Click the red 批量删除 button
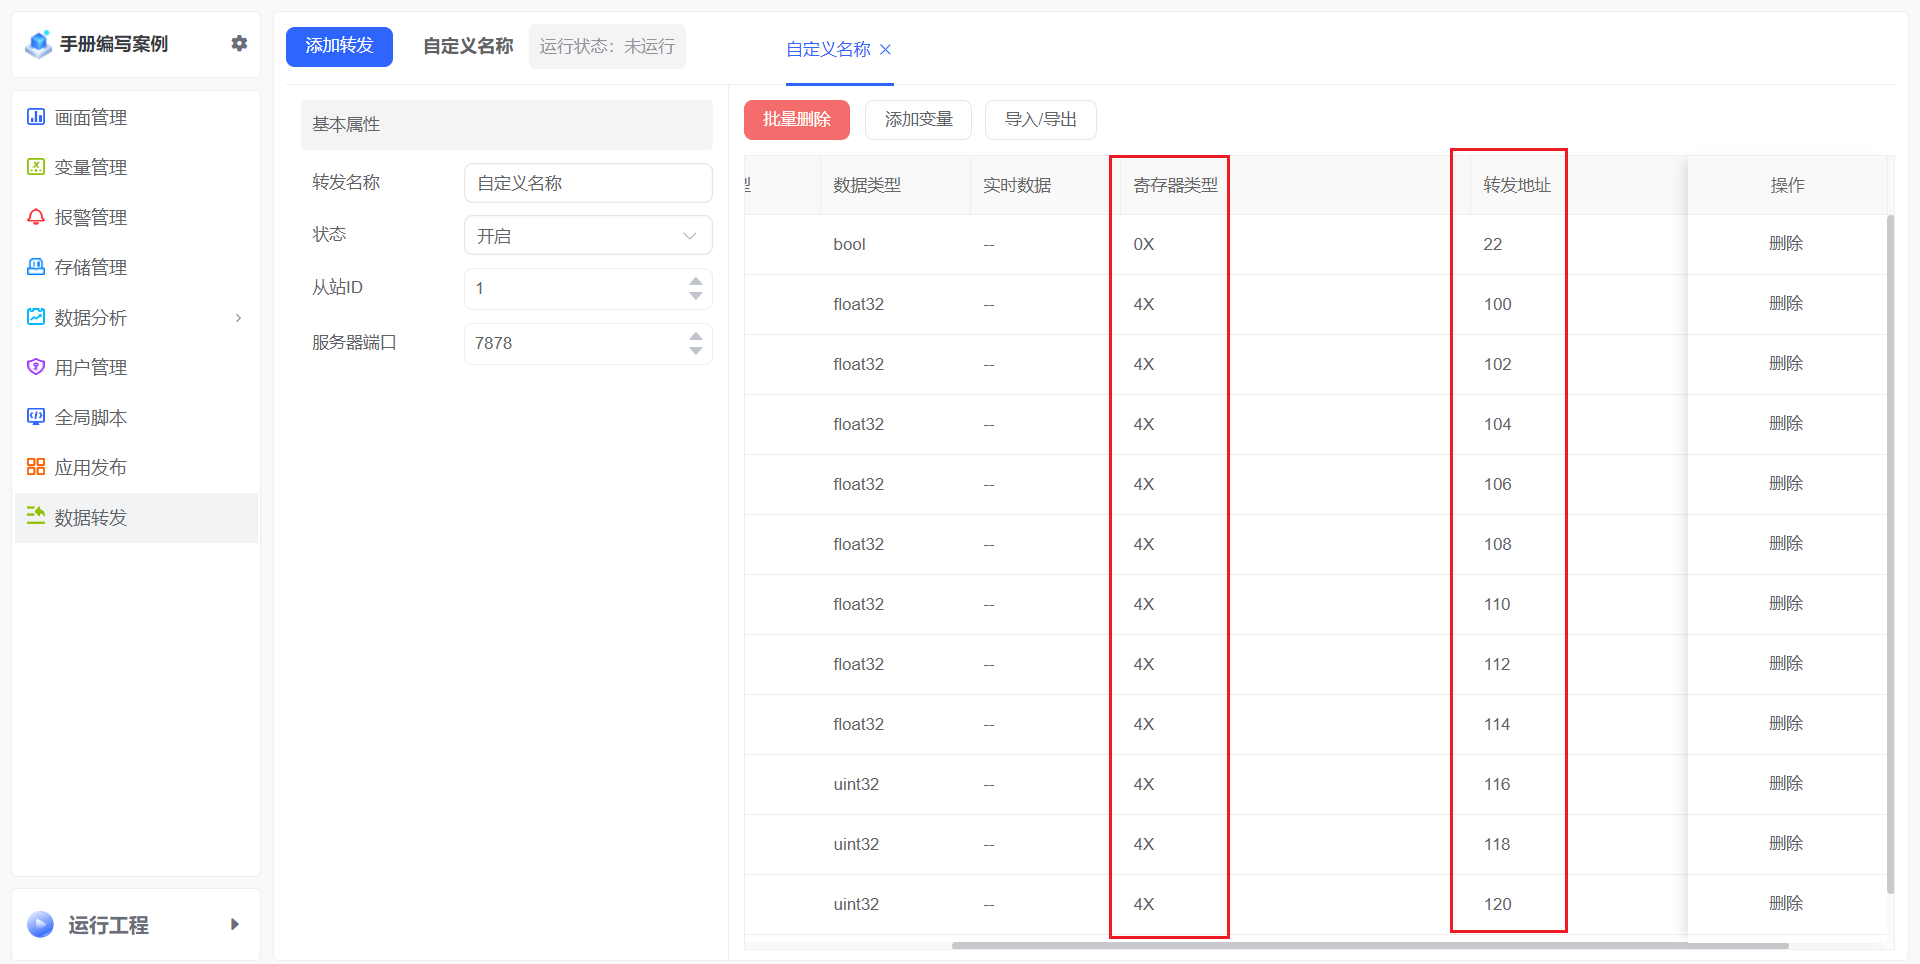Image resolution: width=1920 pixels, height=964 pixels. 796,120
